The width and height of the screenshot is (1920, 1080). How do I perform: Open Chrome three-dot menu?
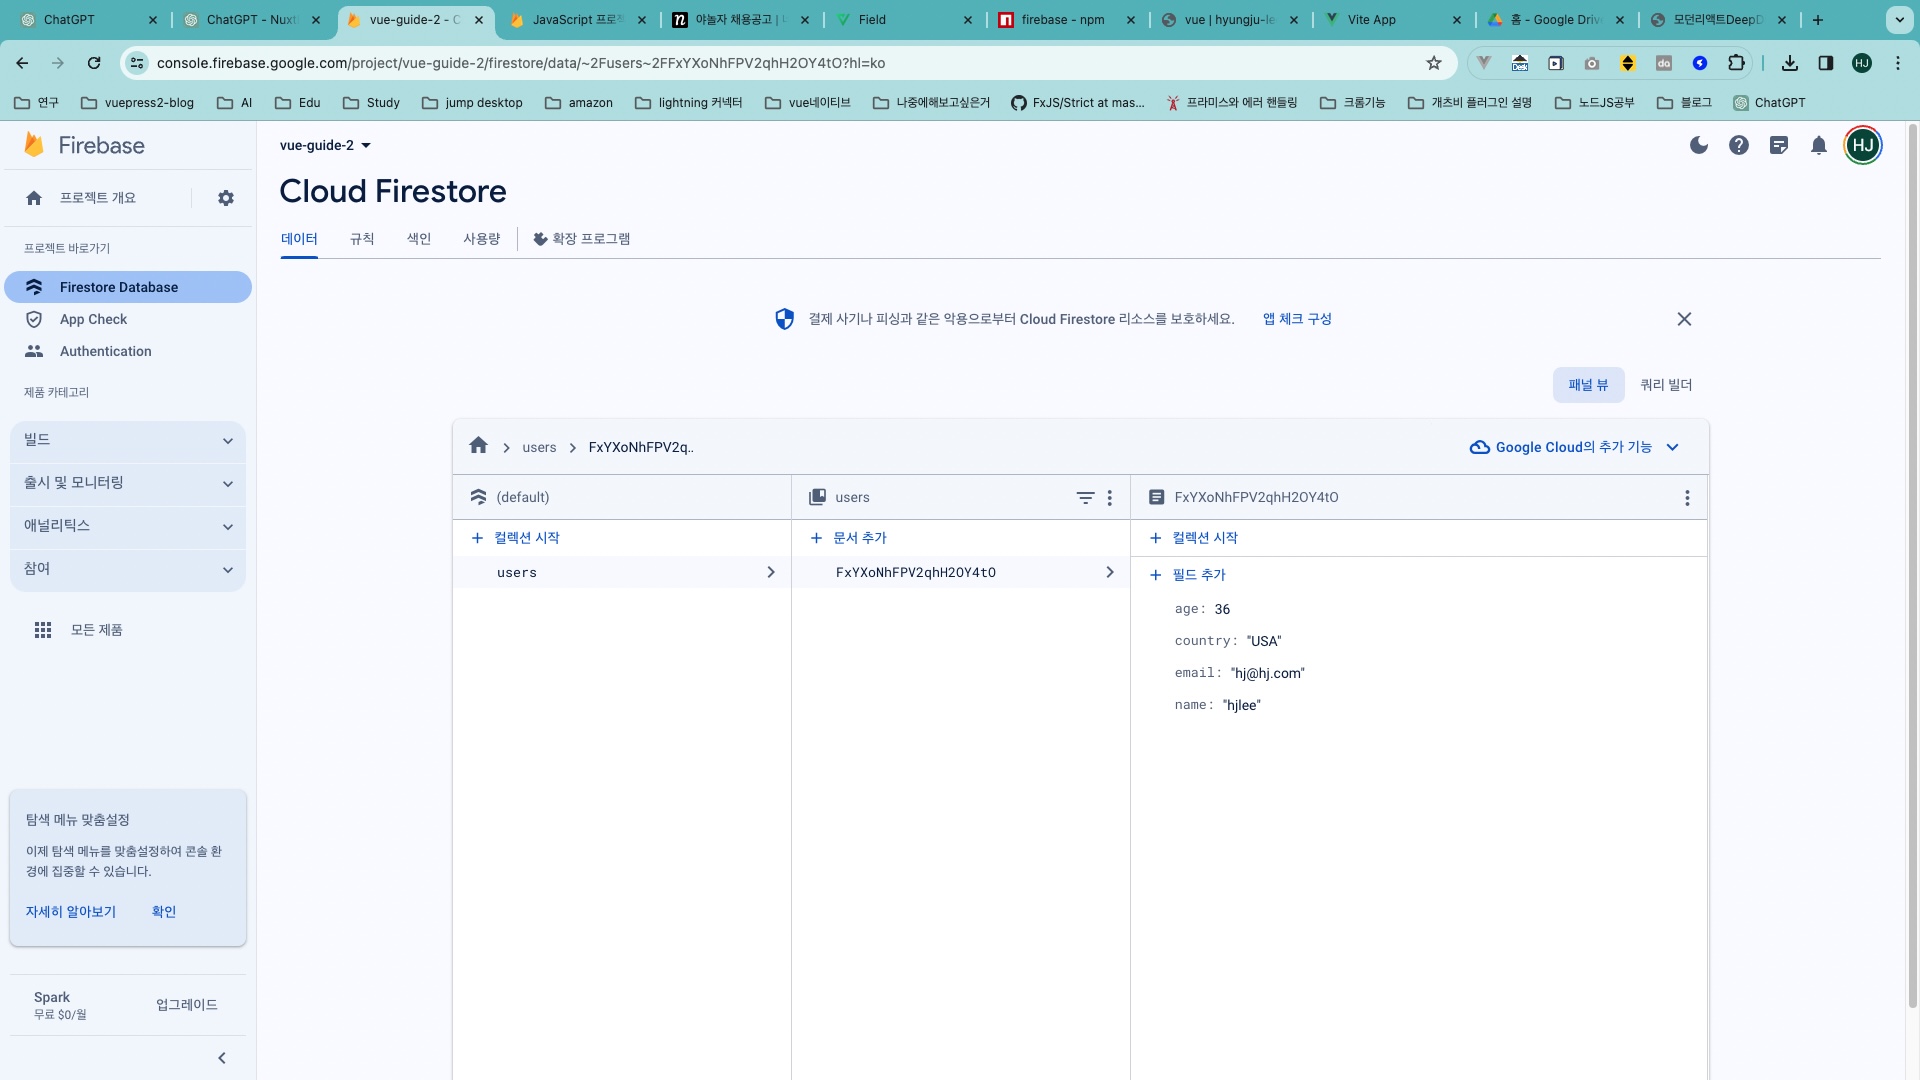pyautogui.click(x=1898, y=63)
